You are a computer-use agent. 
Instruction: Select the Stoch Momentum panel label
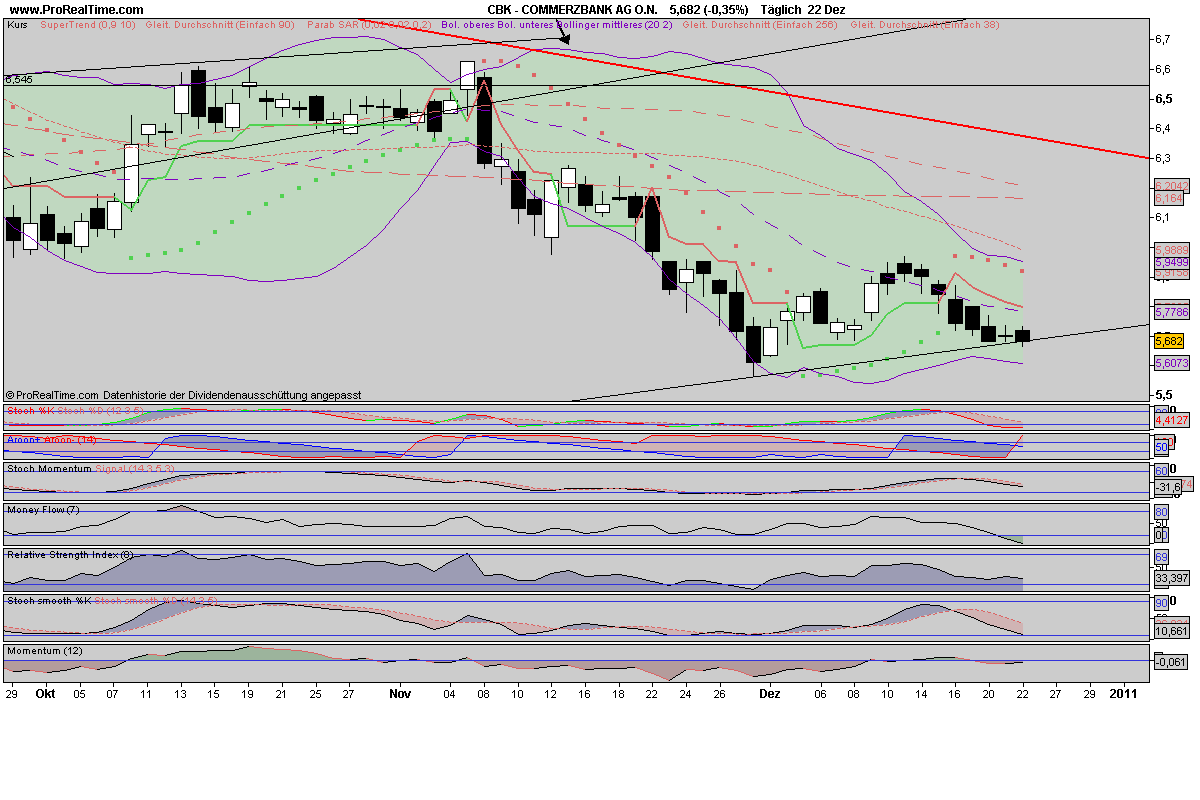[49, 467]
